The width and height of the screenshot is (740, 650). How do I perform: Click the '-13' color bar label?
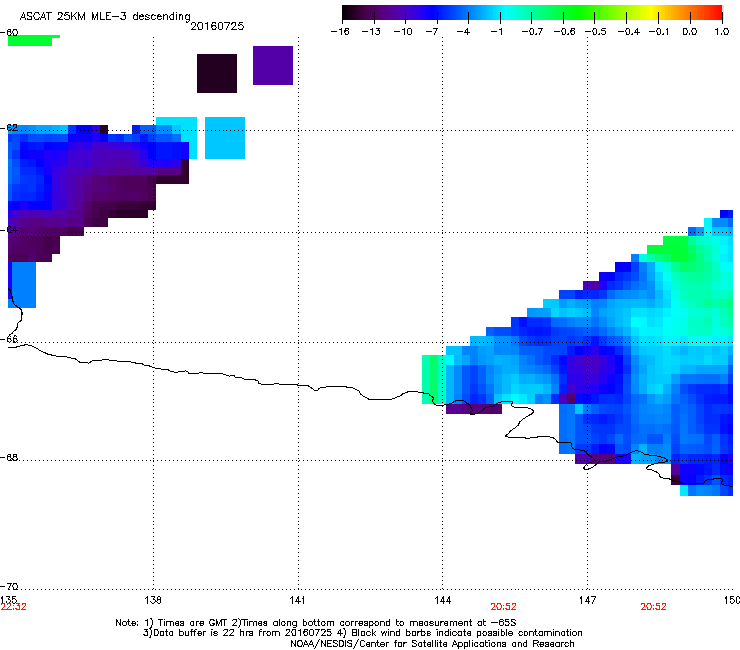371,32
